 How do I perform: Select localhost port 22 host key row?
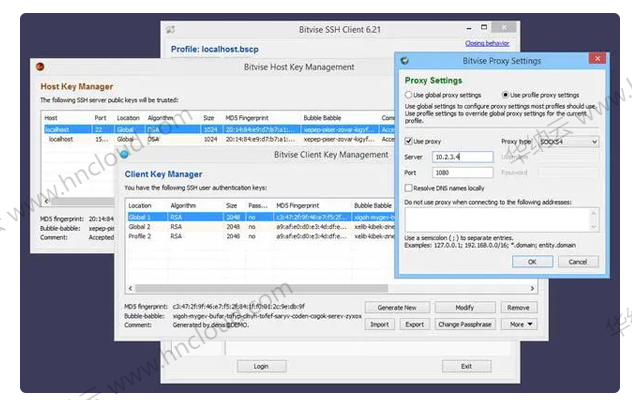(x=219, y=129)
